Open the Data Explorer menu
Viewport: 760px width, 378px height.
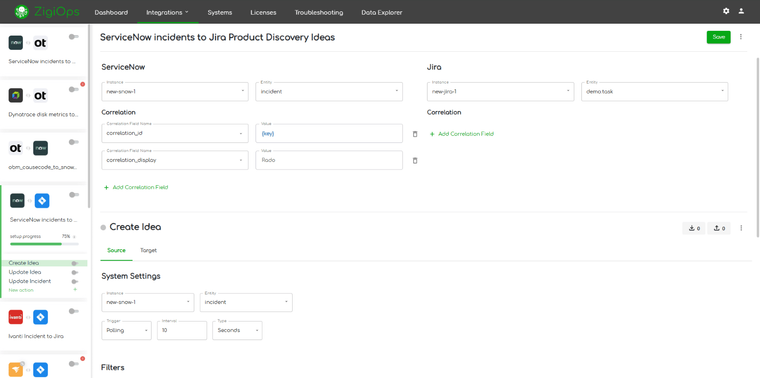(382, 13)
